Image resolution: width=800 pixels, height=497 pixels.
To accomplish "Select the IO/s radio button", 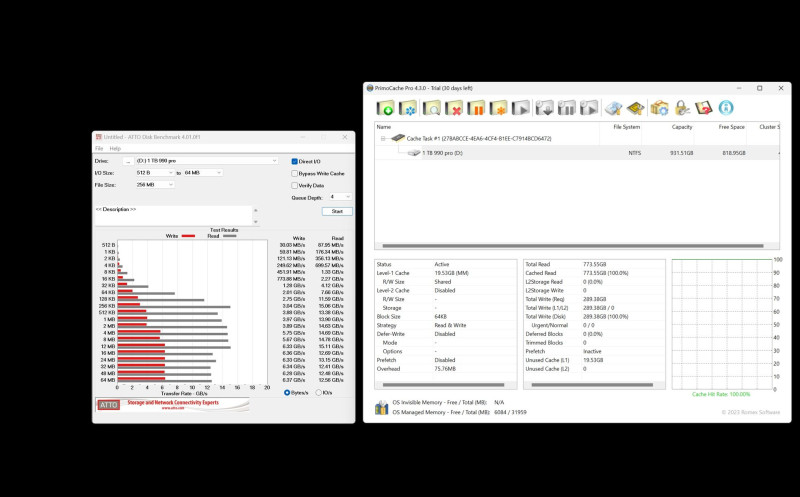I will click(318, 392).
